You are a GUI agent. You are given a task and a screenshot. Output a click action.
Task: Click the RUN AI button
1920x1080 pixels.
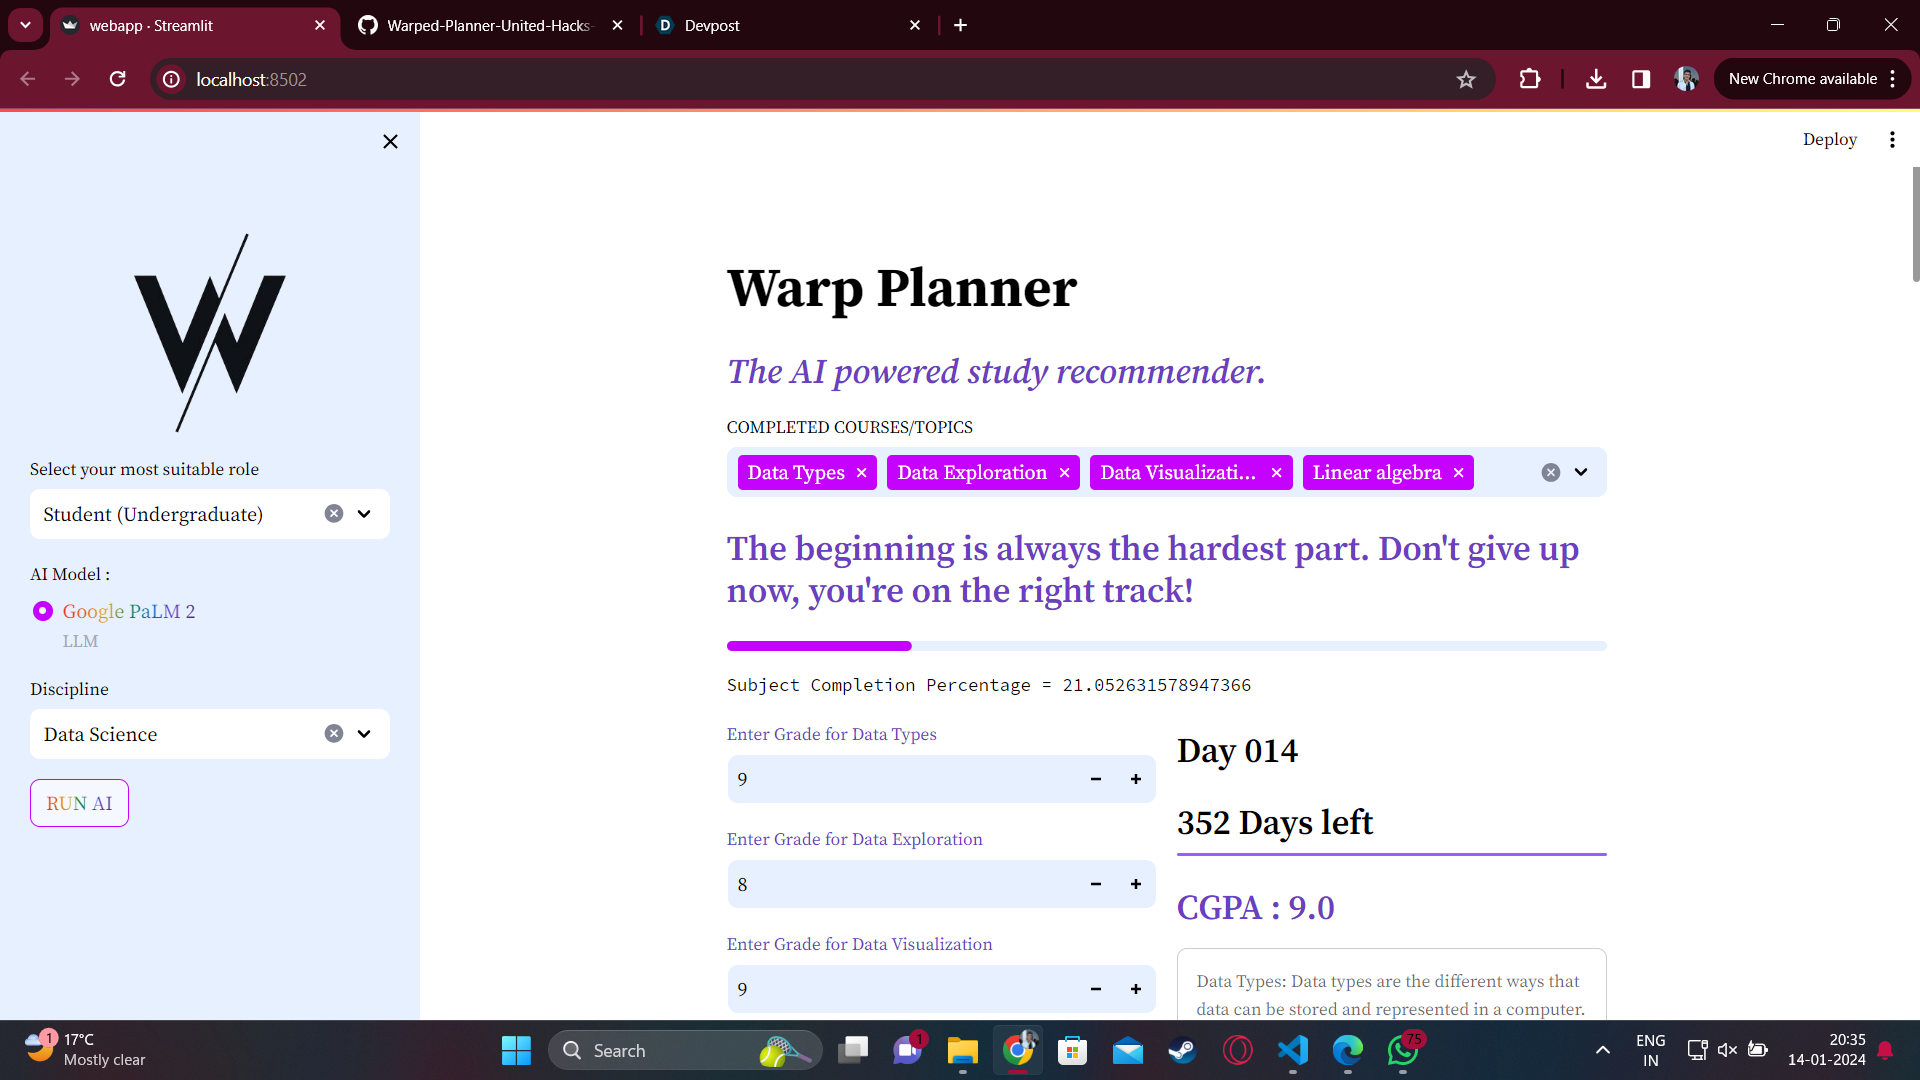[x=79, y=804]
